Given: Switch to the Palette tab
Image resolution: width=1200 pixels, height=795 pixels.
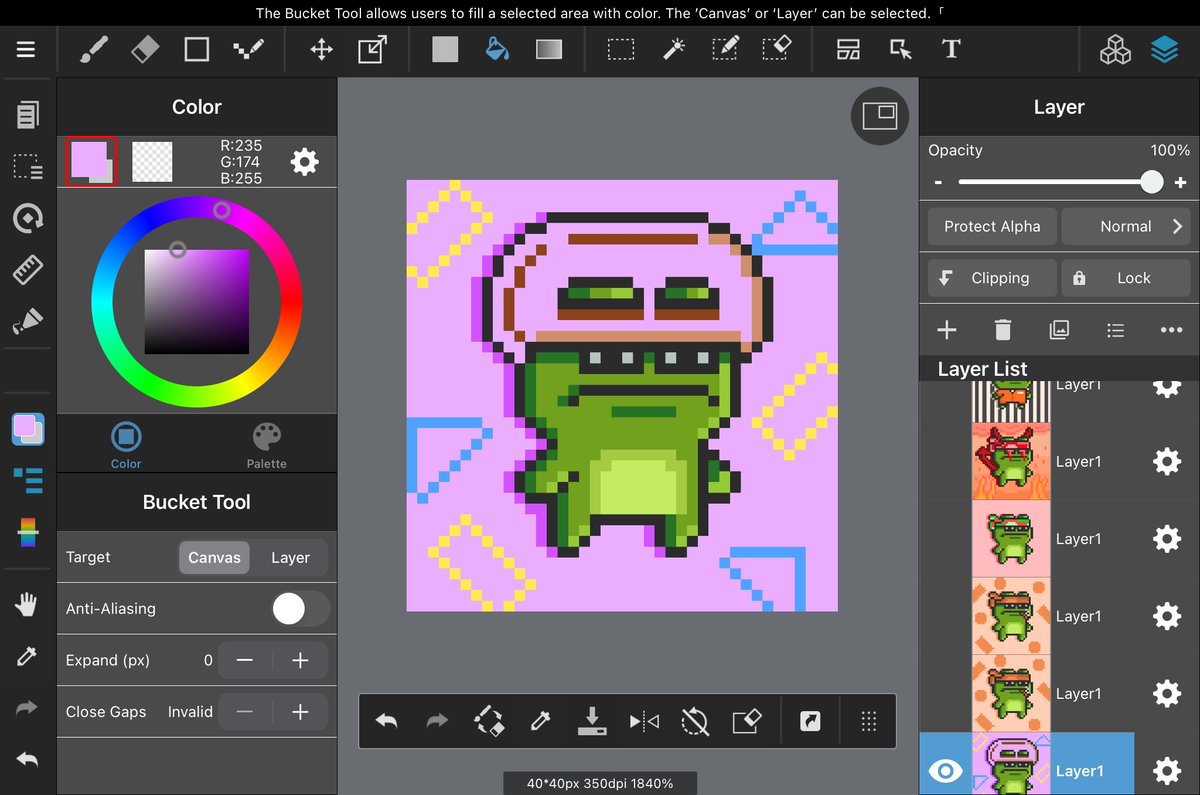Looking at the screenshot, I should click(266, 445).
